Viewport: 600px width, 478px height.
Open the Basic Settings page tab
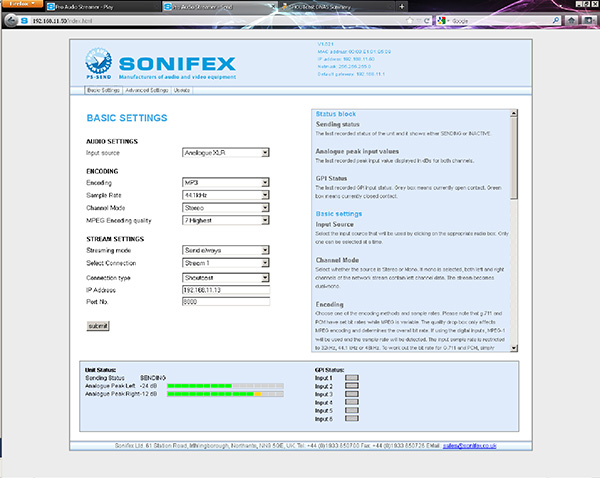pyautogui.click(x=103, y=90)
